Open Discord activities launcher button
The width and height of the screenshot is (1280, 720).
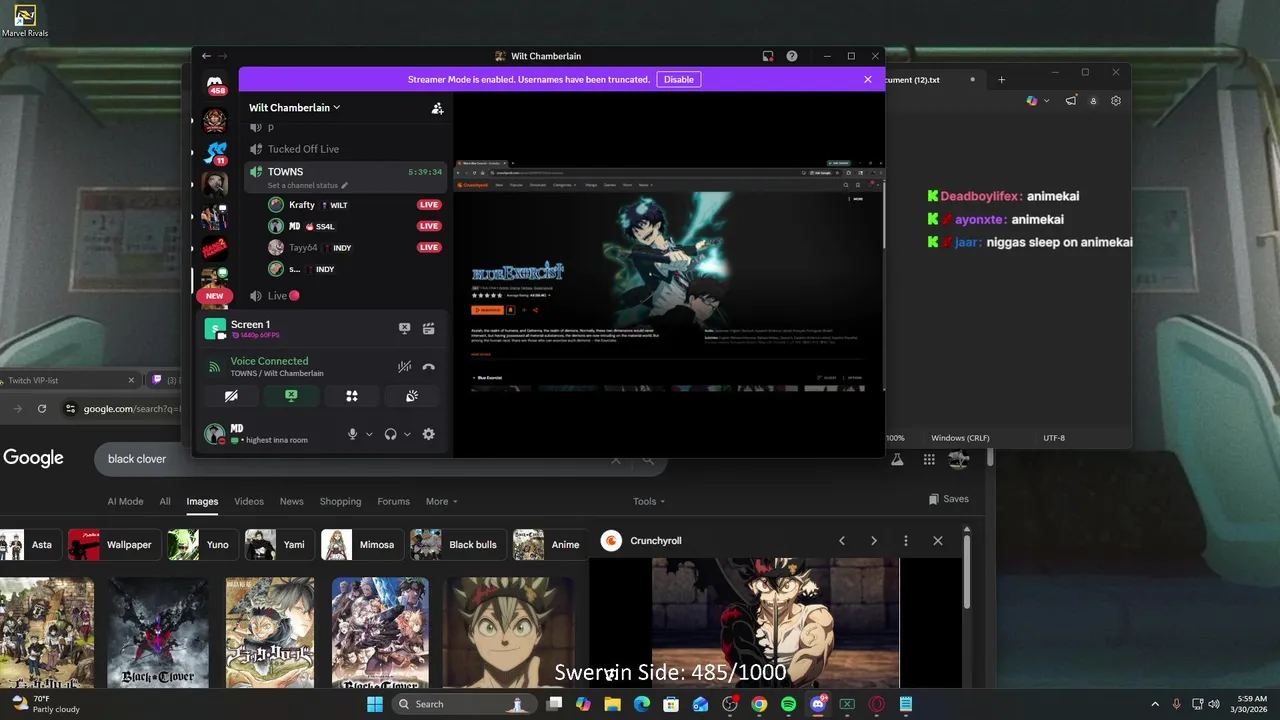pos(352,396)
